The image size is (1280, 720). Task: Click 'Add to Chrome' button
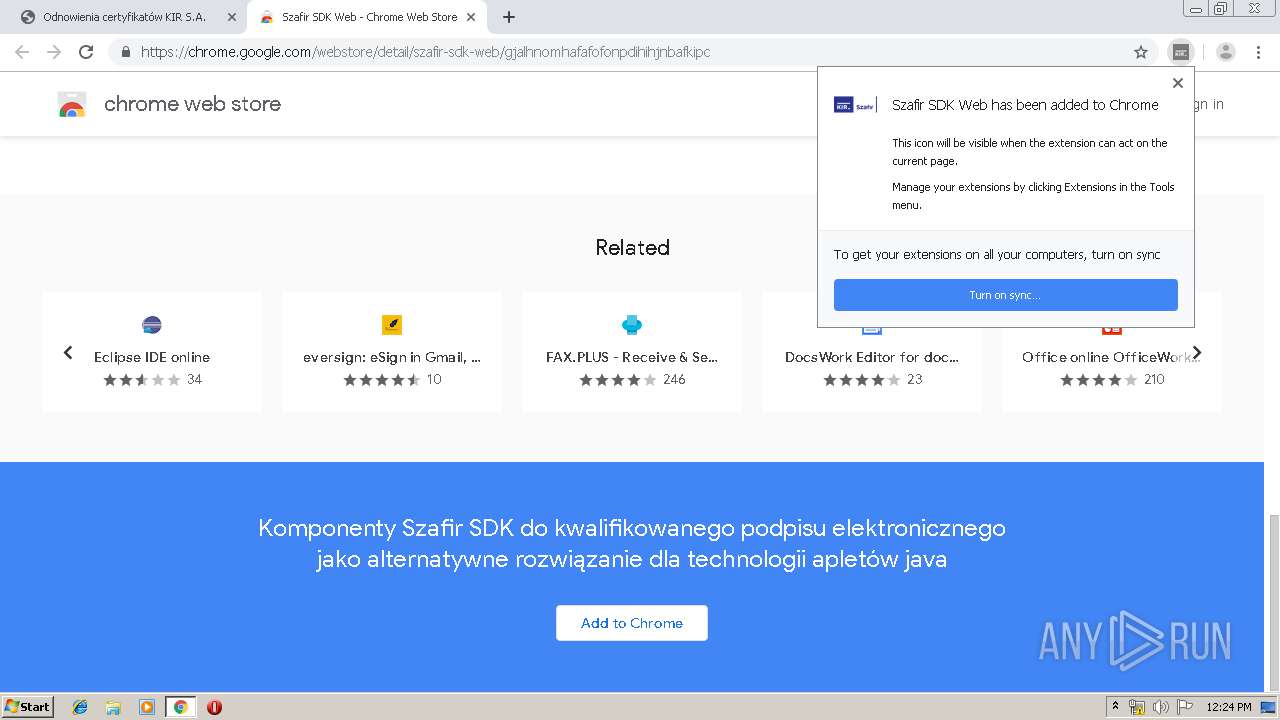click(x=632, y=623)
